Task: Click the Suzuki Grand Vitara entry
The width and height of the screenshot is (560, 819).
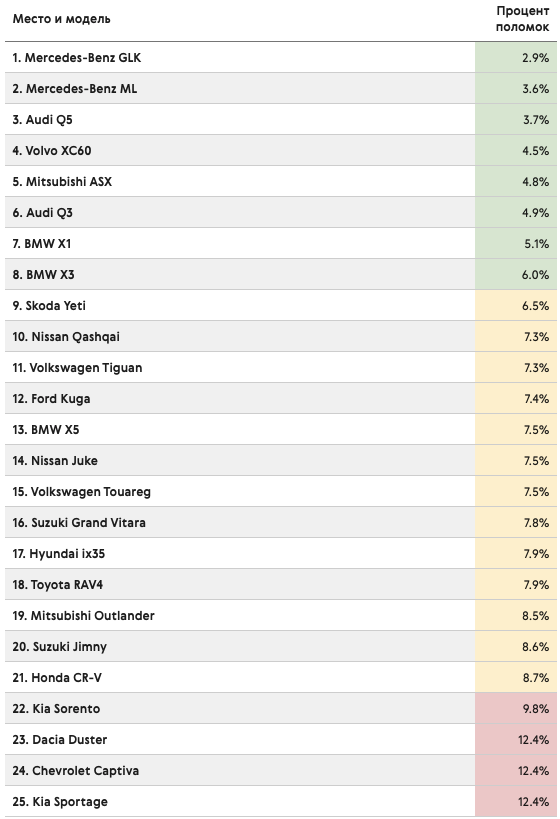Action: pyautogui.click(x=79, y=522)
